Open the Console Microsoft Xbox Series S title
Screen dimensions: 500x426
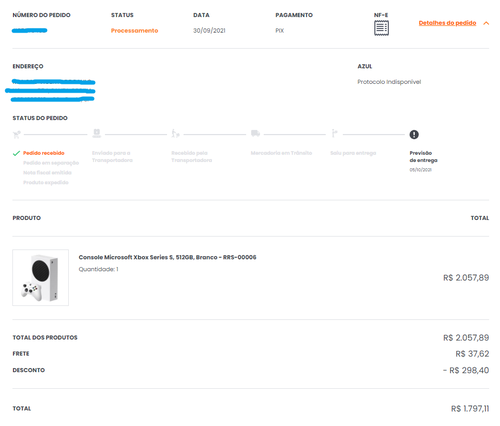(167, 257)
